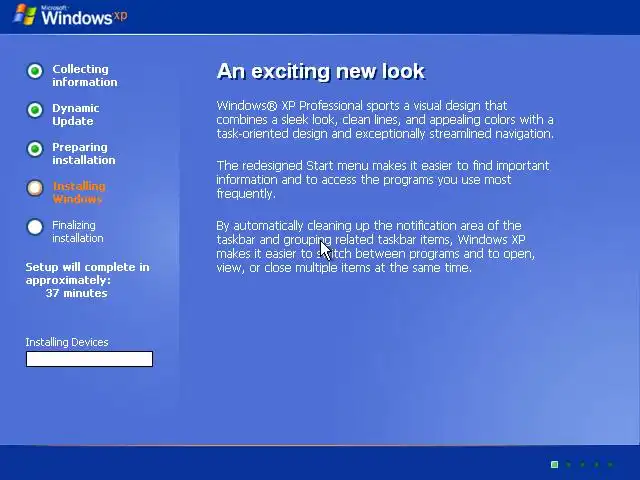Click the Preparing installation step indicator

[x=35, y=149]
